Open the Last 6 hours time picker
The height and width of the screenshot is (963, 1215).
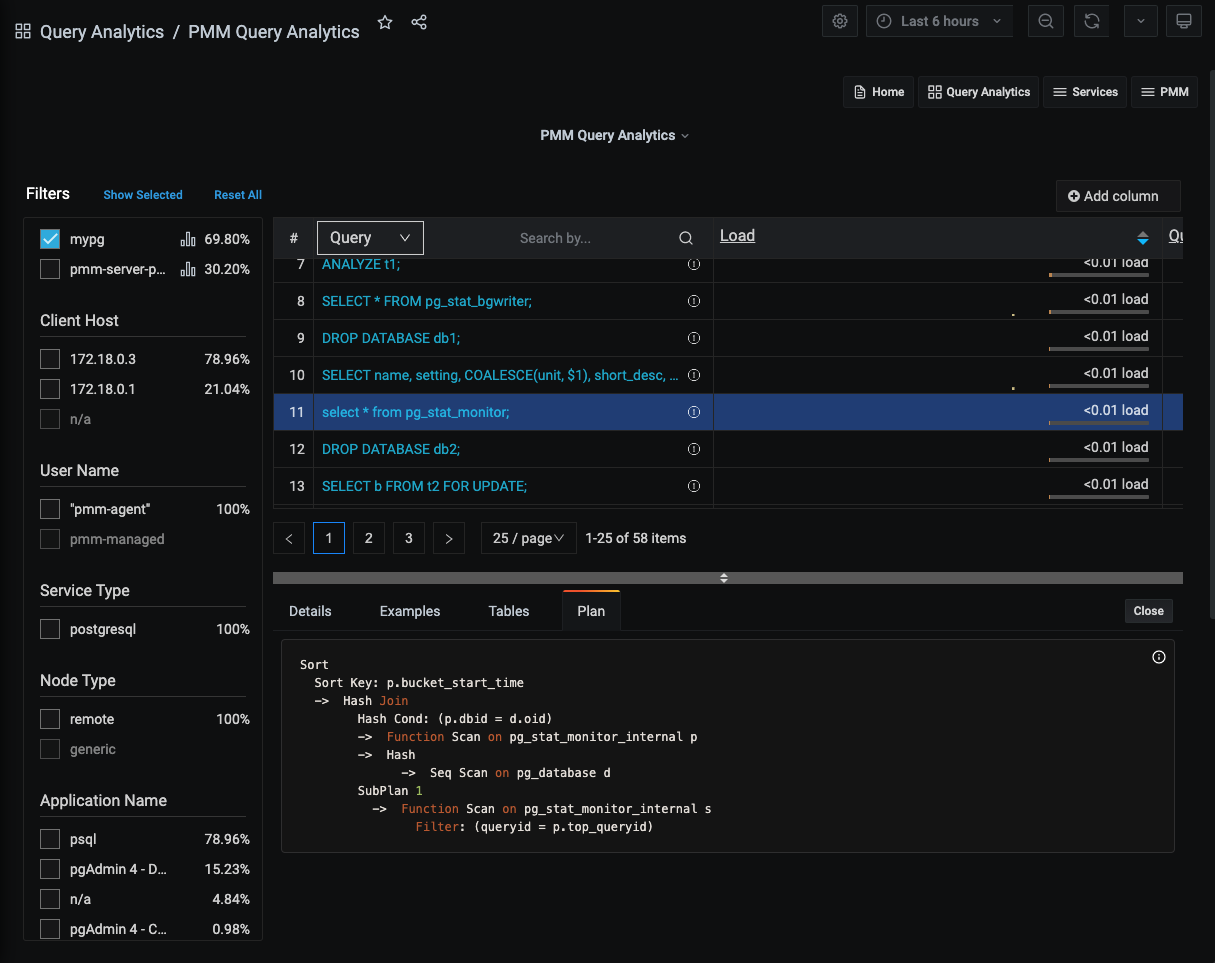point(939,21)
